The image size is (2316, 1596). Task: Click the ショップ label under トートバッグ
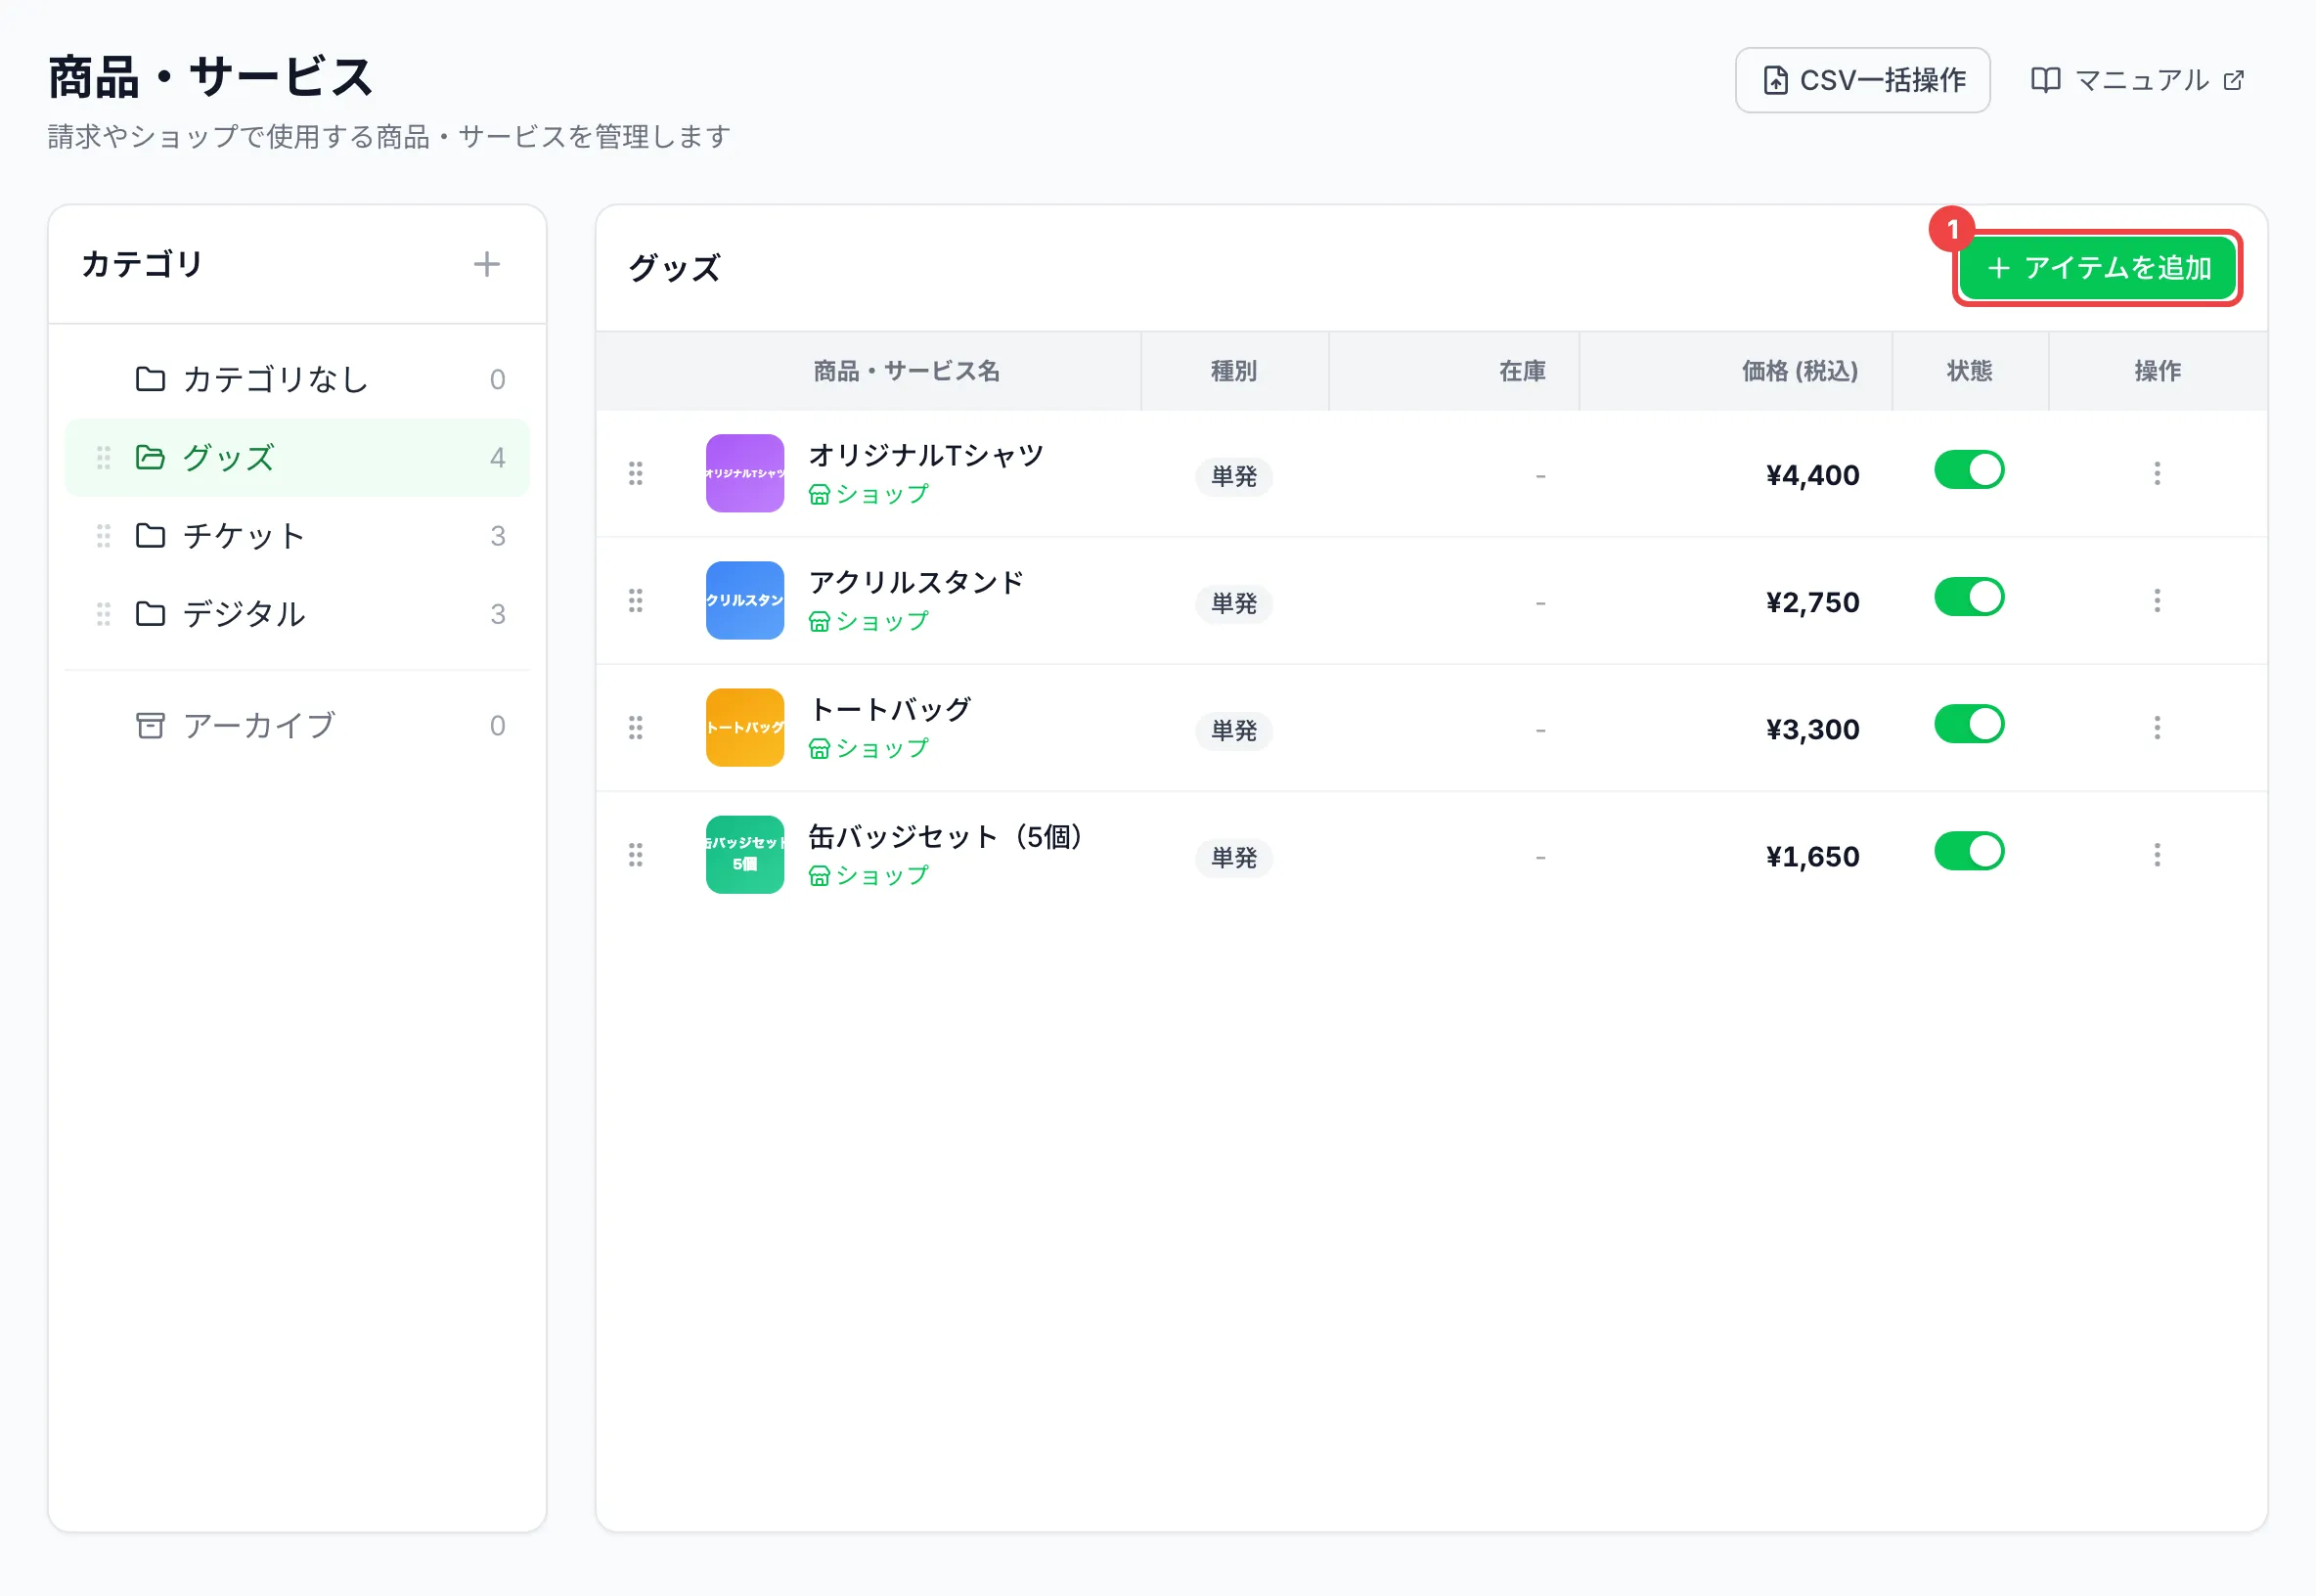click(869, 748)
